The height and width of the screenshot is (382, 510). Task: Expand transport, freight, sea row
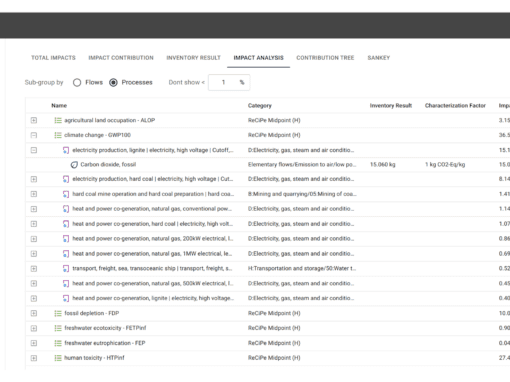pyautogui.click(x=34, y=268)
